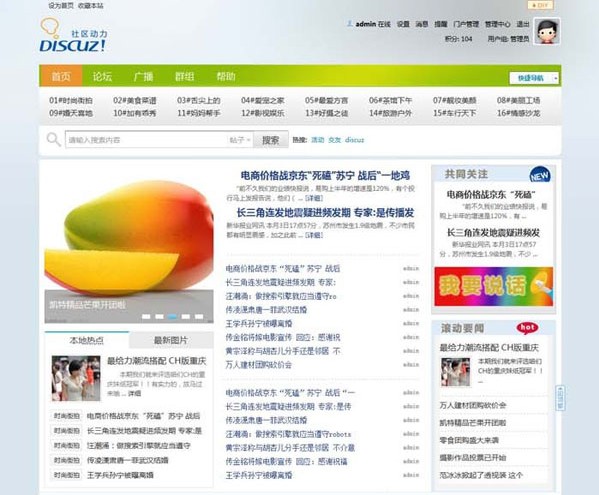Open the 门户管理 link
This screenshot has width=599, height=495.
click(x=466, y=24)
